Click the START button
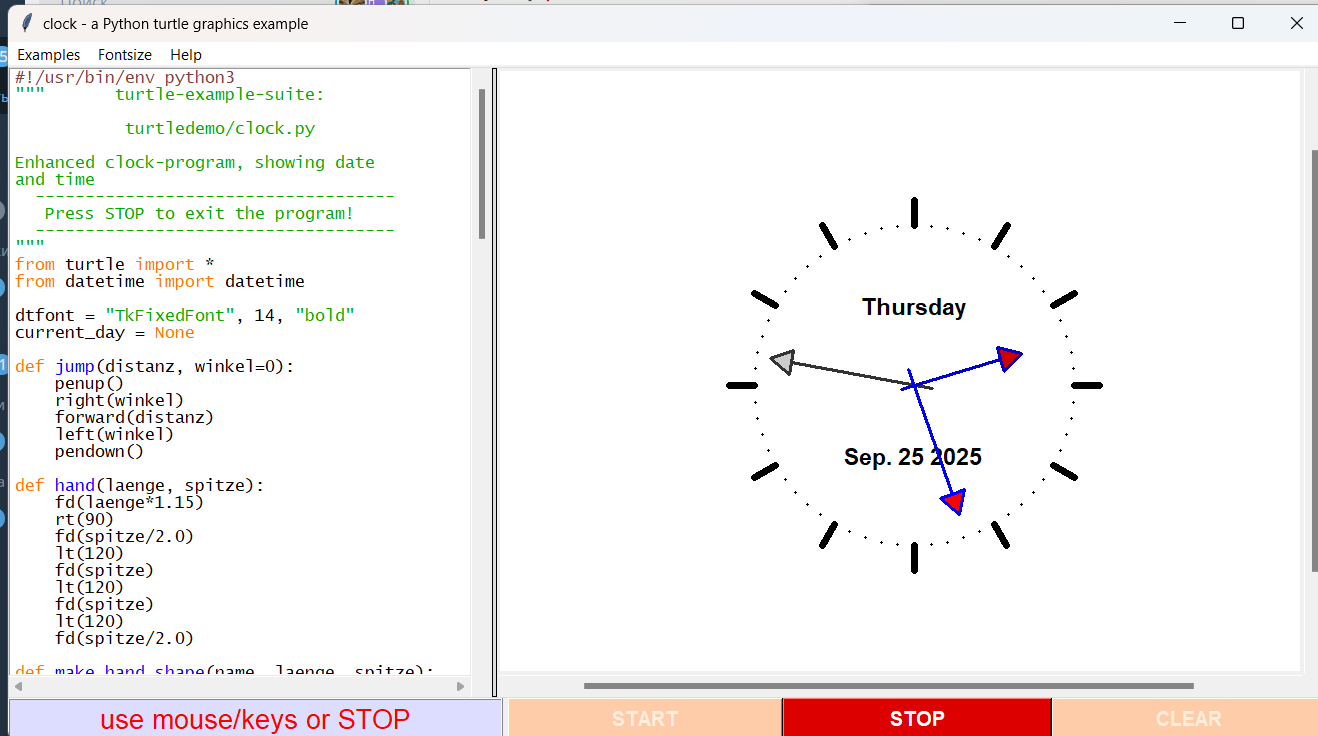Screen dimensions: 1318x736 644,718
